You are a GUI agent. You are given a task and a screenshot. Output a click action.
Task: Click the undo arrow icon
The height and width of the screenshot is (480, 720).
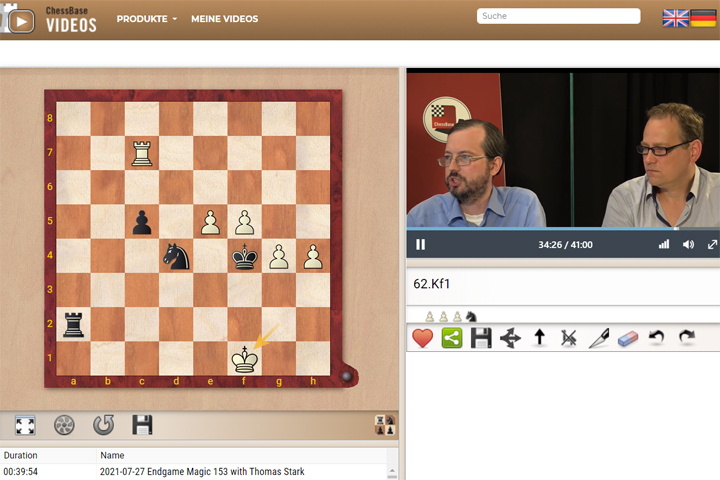(657, 338)
